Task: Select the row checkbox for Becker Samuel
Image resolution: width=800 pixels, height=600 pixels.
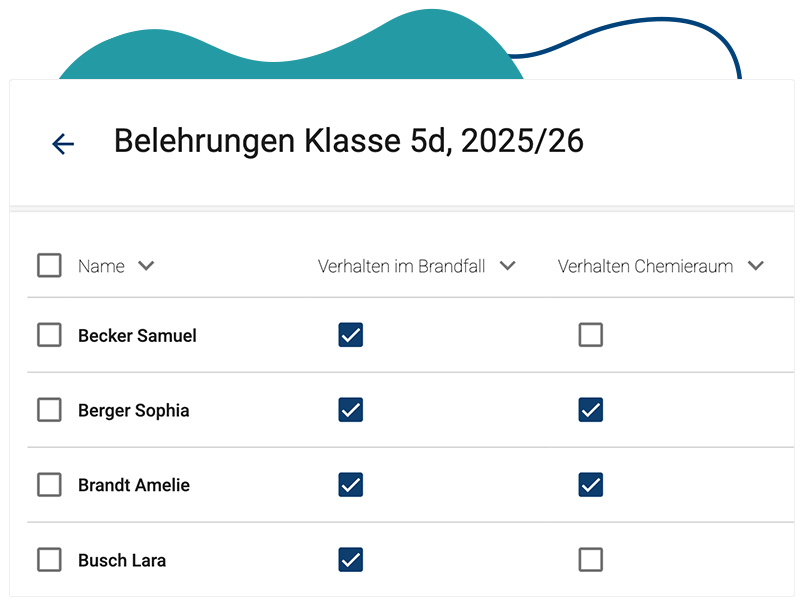Action: (49, 335)
